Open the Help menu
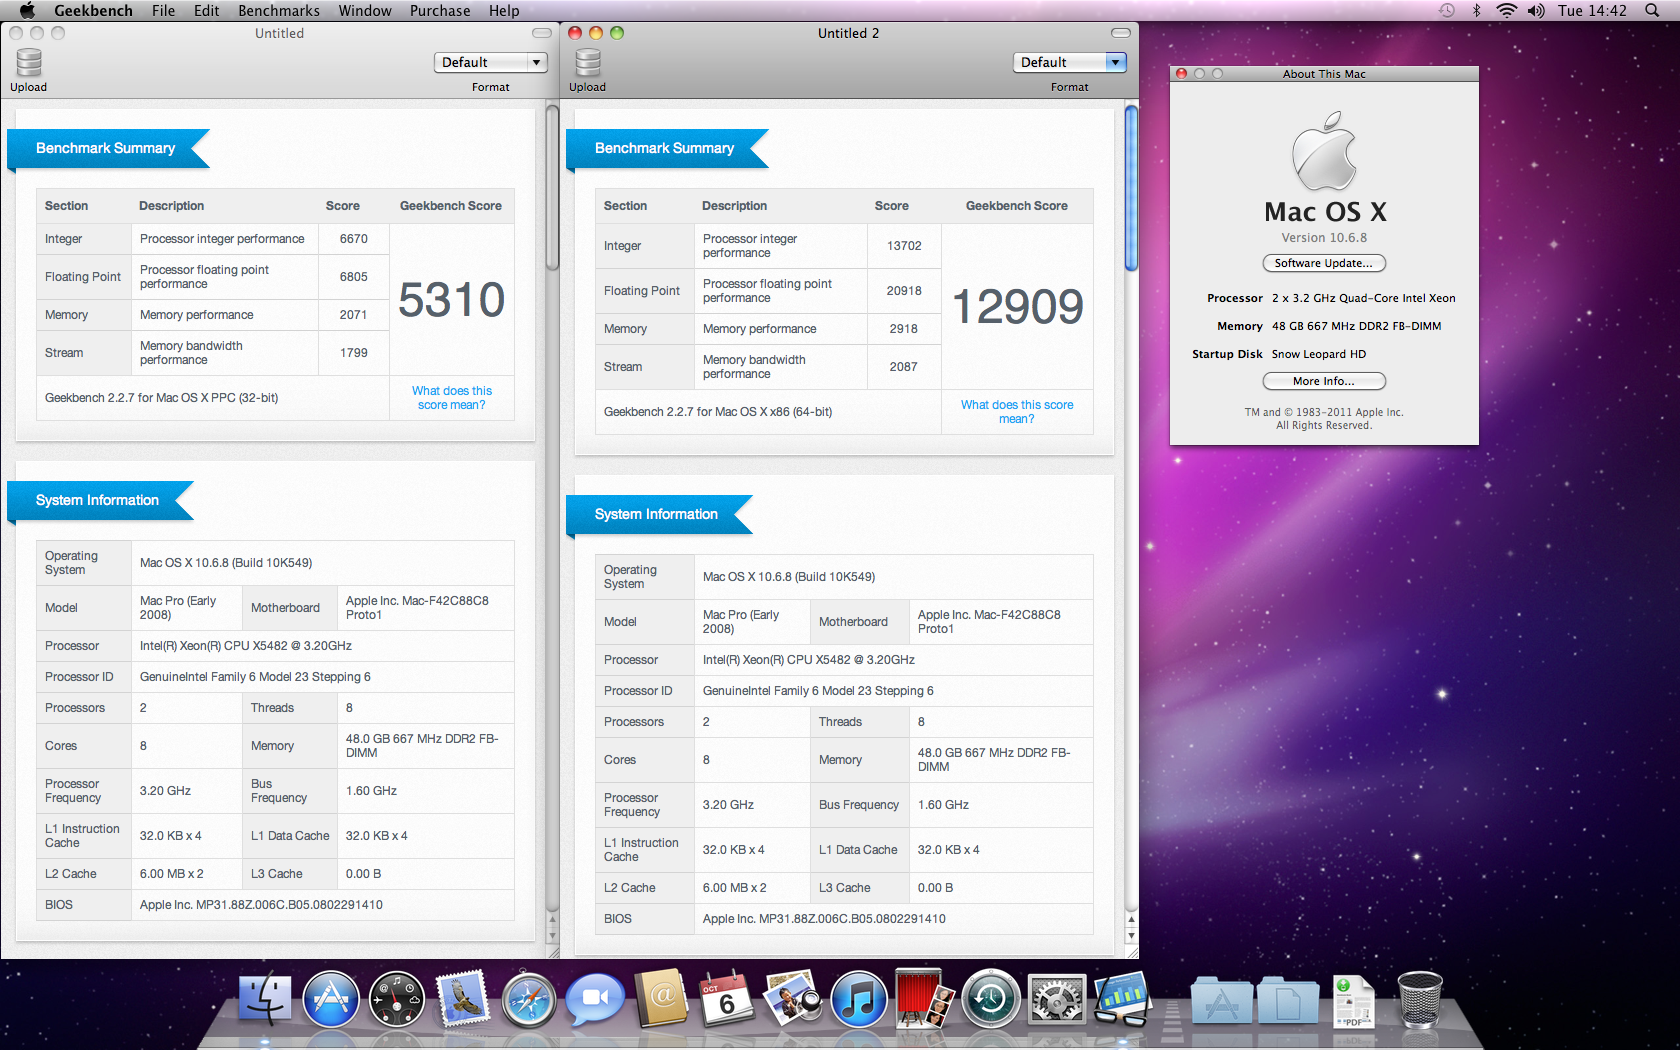 click(504, 10)
